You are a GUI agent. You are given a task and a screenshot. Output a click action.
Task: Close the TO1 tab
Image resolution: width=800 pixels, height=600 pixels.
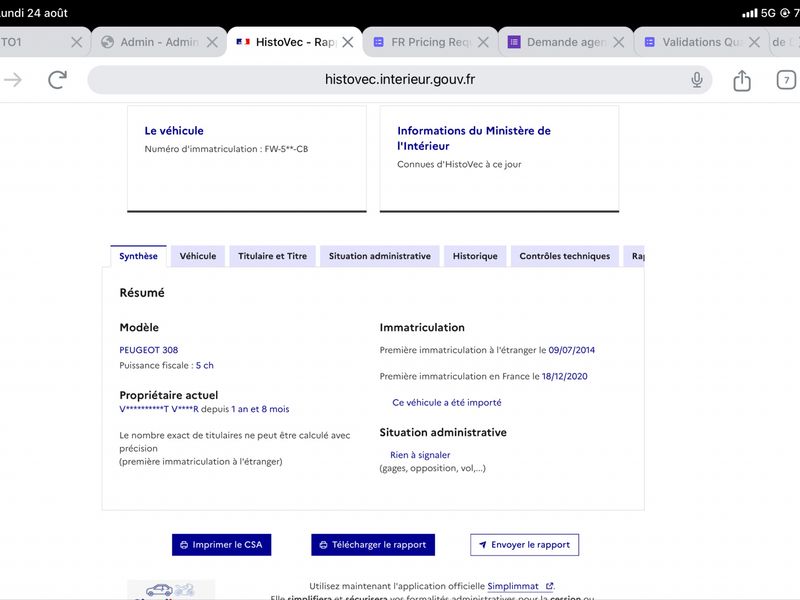(77, 42)
